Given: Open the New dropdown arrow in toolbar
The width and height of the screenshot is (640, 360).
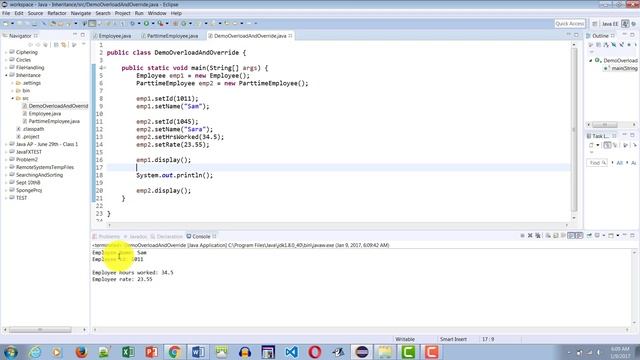Looking at the screenshot, I should pos(12,24).
